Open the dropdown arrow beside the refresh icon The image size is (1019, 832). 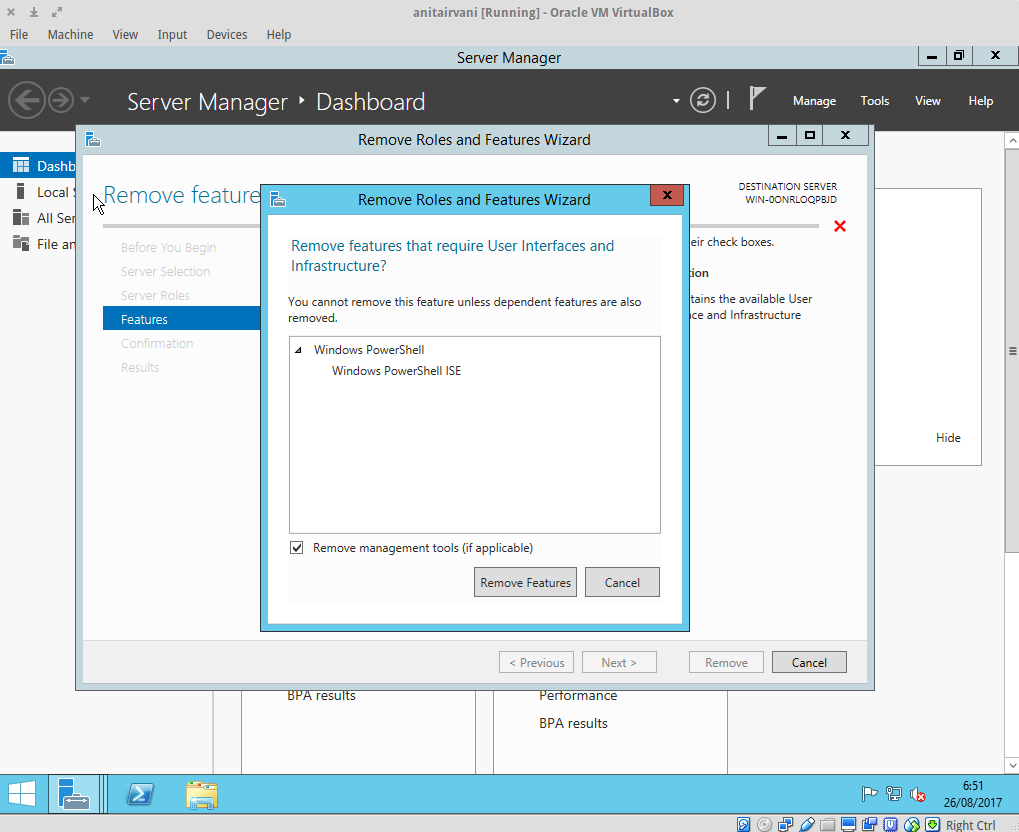pyautogui.click(x=676, y=101)
